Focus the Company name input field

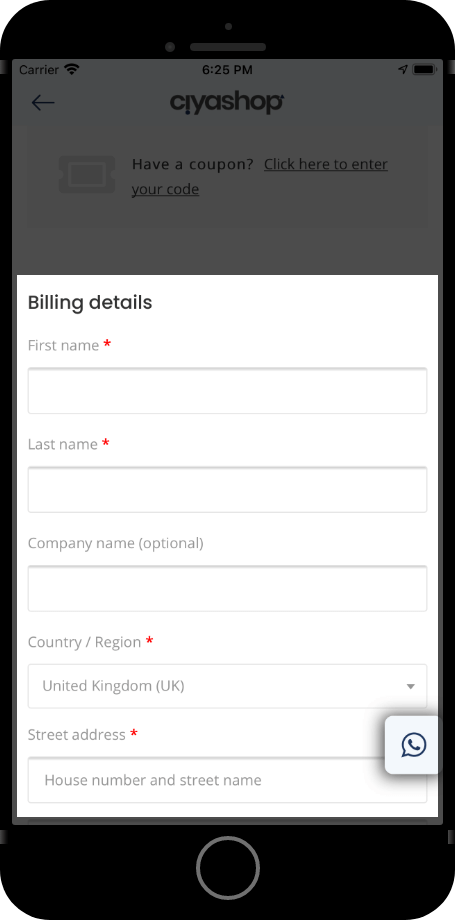click(x=227, y=588)
